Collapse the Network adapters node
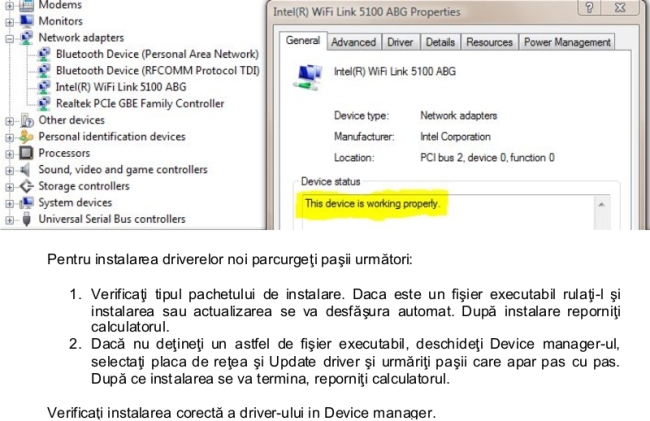The image size is (650, 421). pyautogui.click(x=9, y=39)
